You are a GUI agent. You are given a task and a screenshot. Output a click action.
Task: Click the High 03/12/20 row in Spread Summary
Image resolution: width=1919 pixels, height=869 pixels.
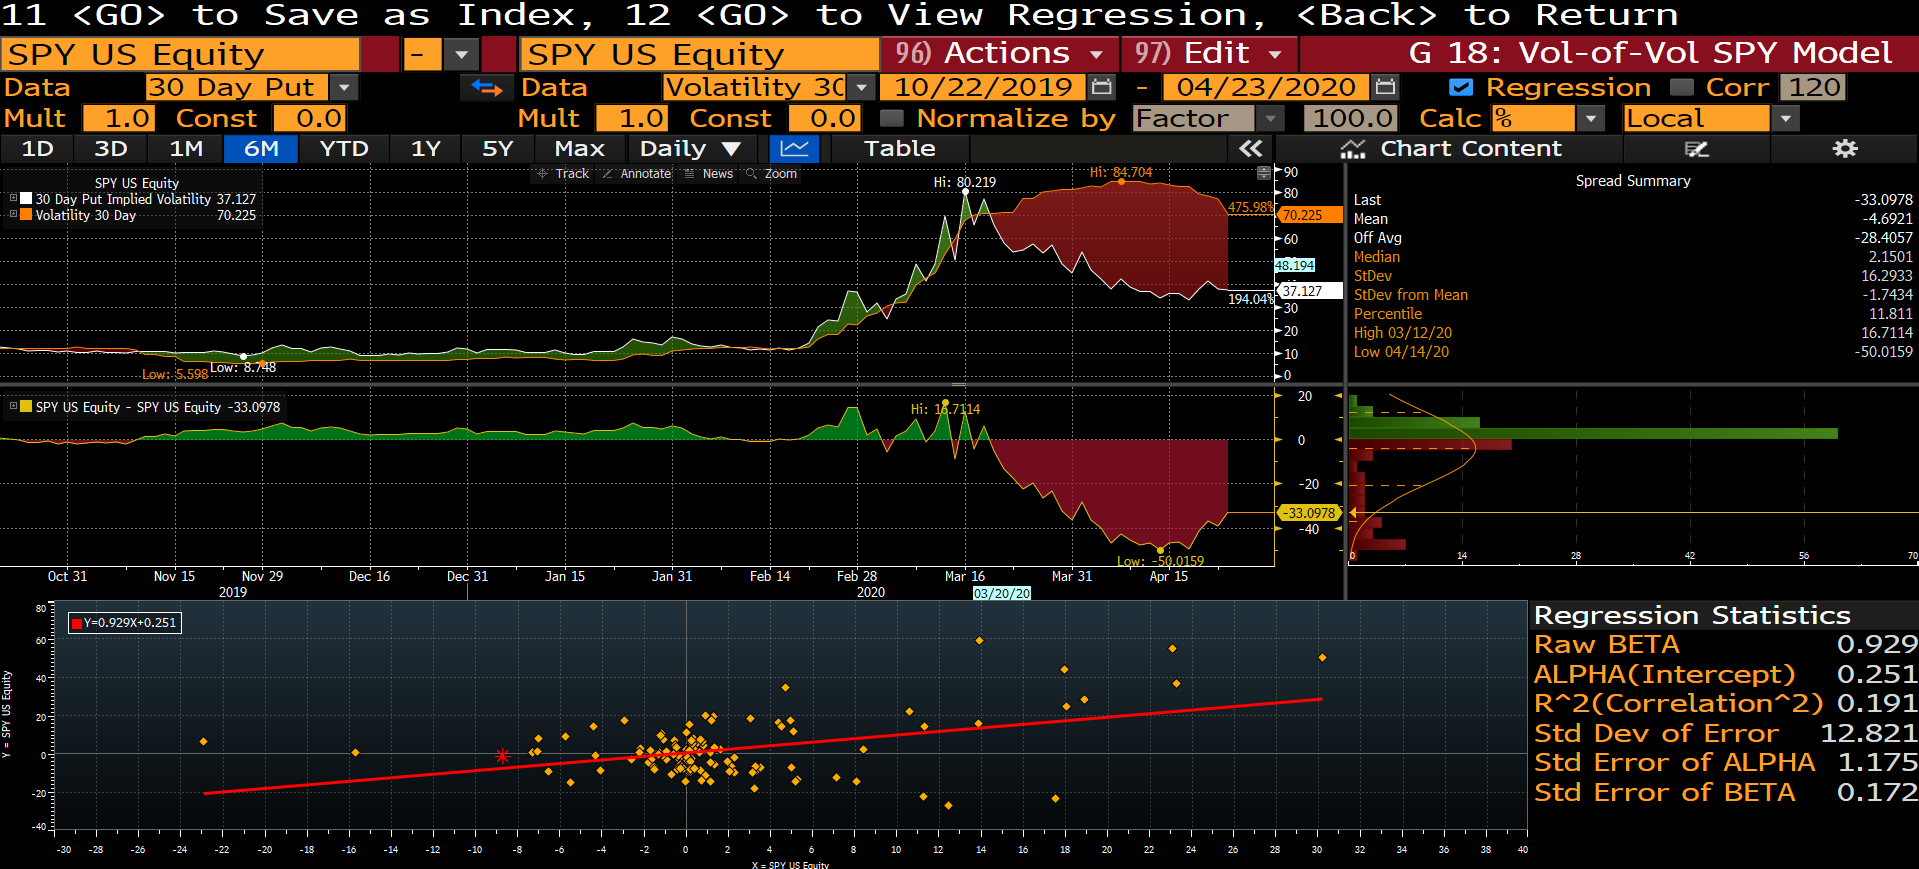1633,333
